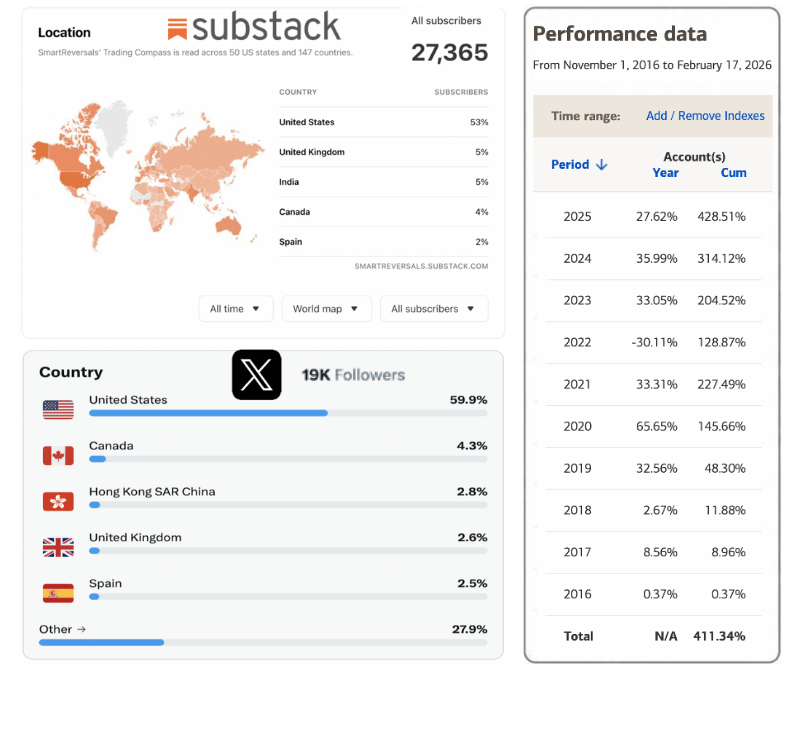Click the 65.65% year return for 2020
The height and width of the screenshot is (735, 800).
(x=656, y=426)
